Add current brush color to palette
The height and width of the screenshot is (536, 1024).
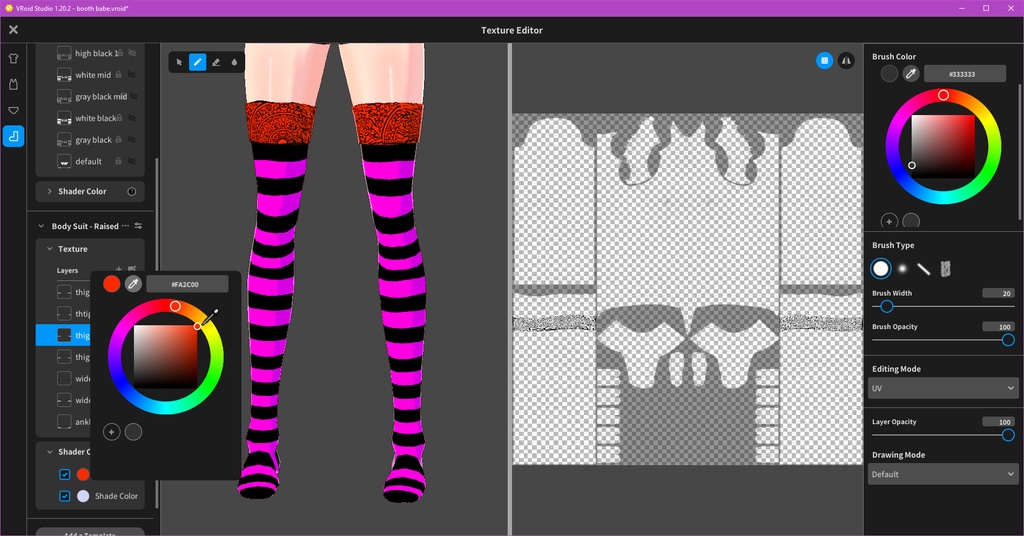pyautogui.click(x=889, y=221)
